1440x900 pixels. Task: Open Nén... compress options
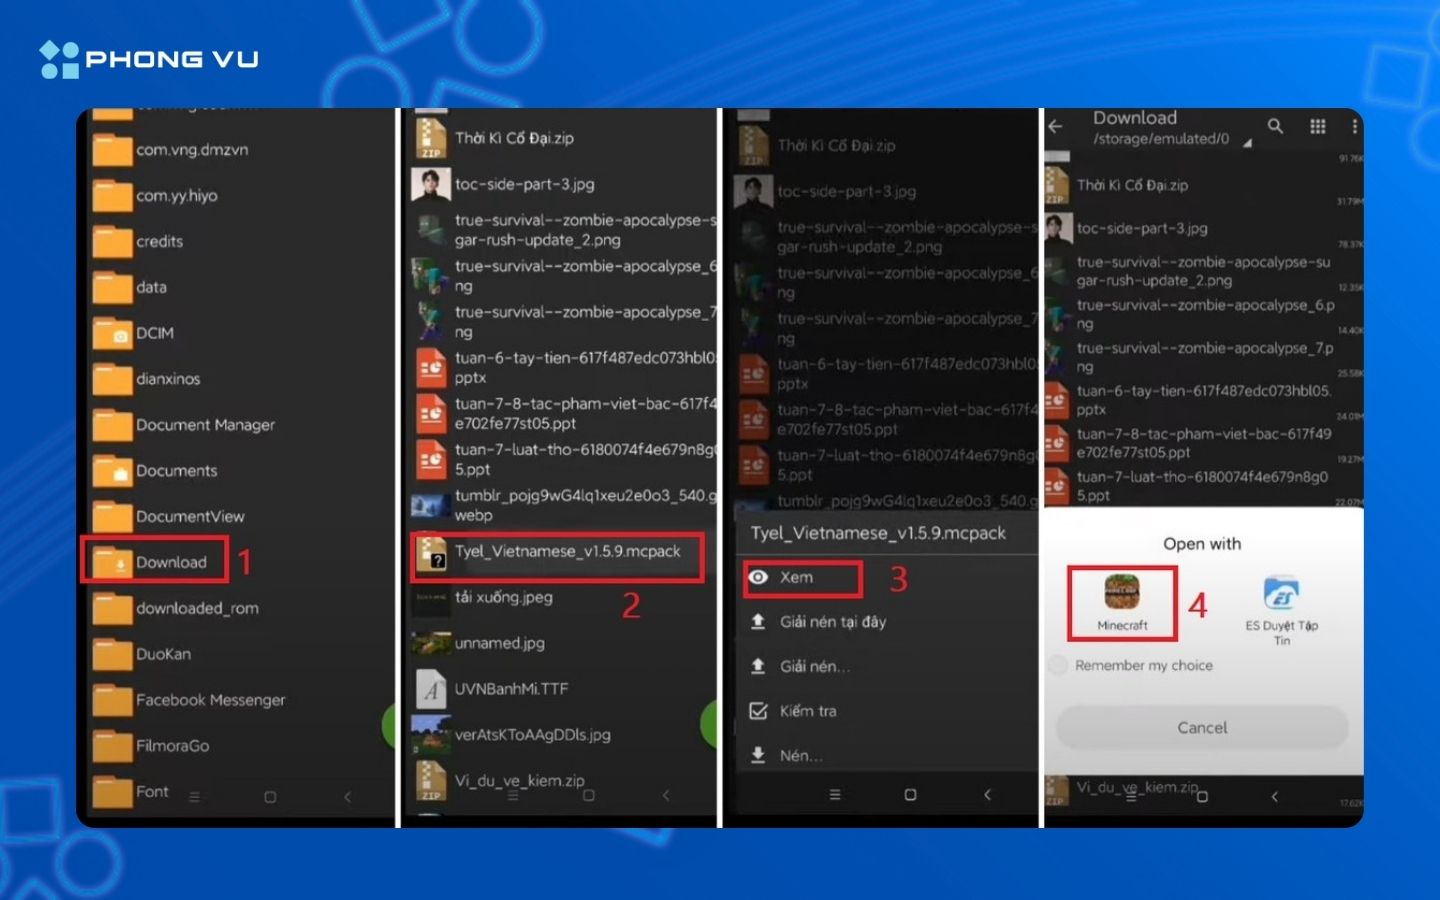pos(800,755)
